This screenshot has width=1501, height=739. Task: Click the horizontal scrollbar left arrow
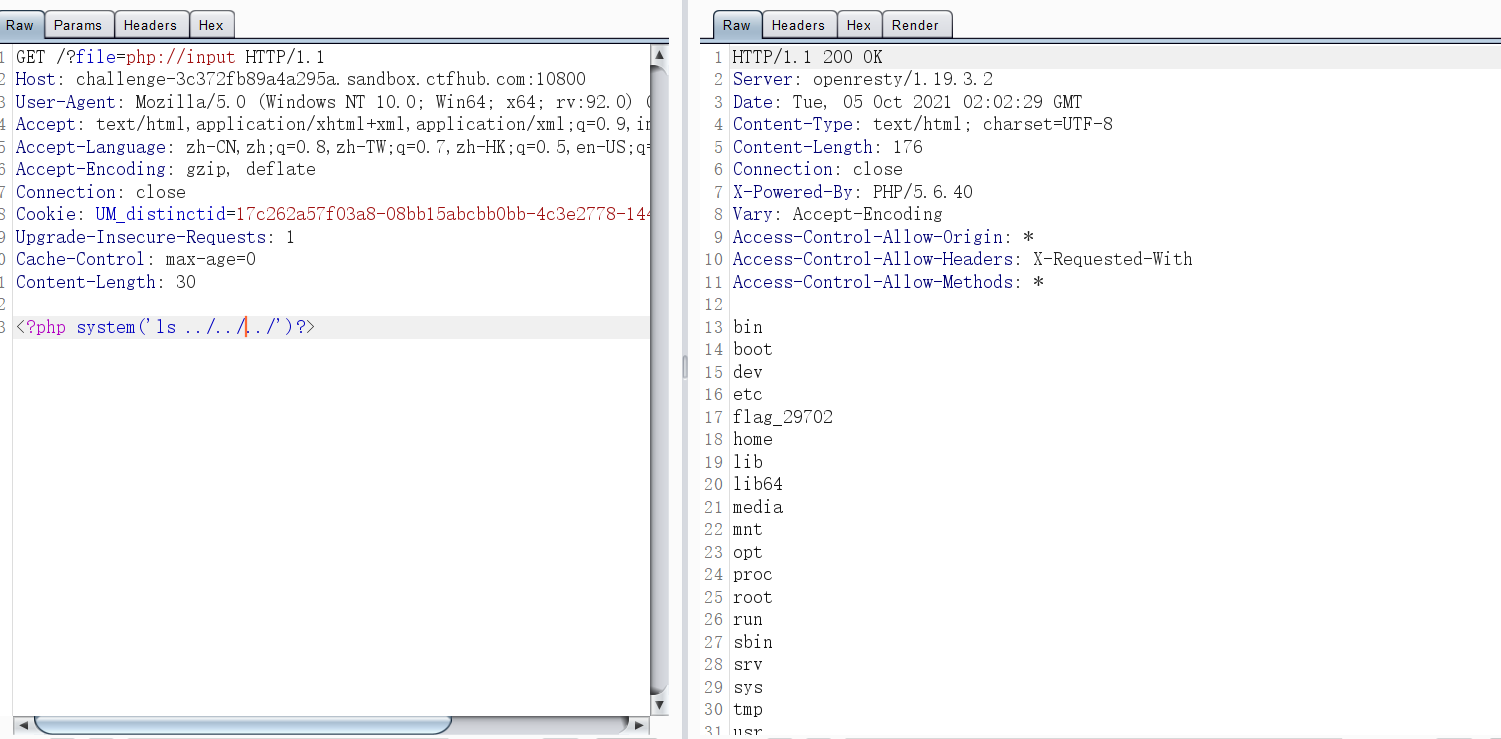tap(22, 724)
